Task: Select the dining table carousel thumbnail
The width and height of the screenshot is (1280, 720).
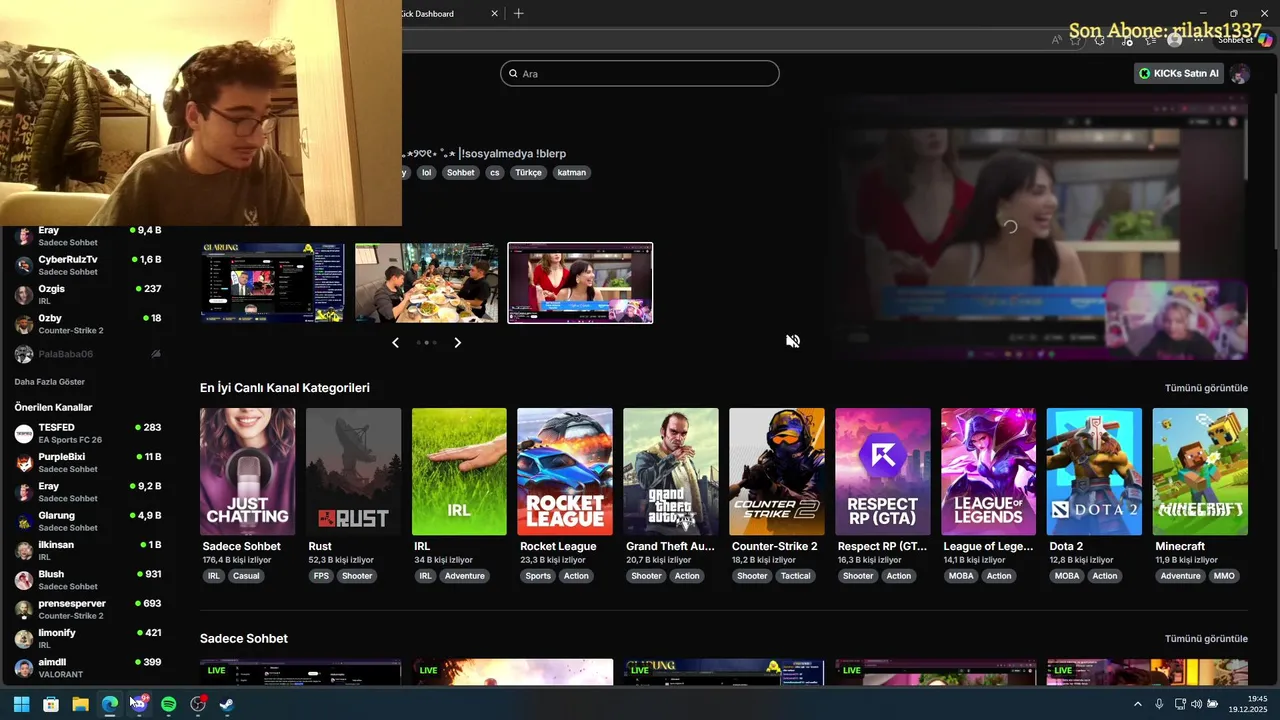Action: pyautogui.click(x=427, y=283)
